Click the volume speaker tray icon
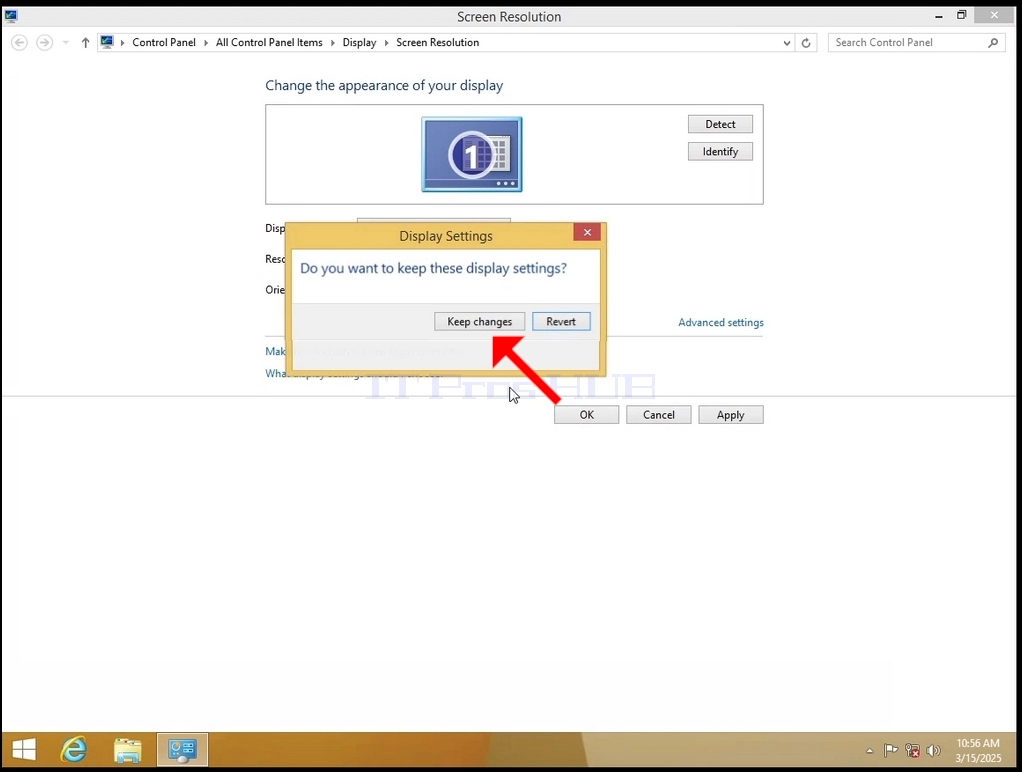The height and width of the screenshot is (772, 1022). click(933, 750)
